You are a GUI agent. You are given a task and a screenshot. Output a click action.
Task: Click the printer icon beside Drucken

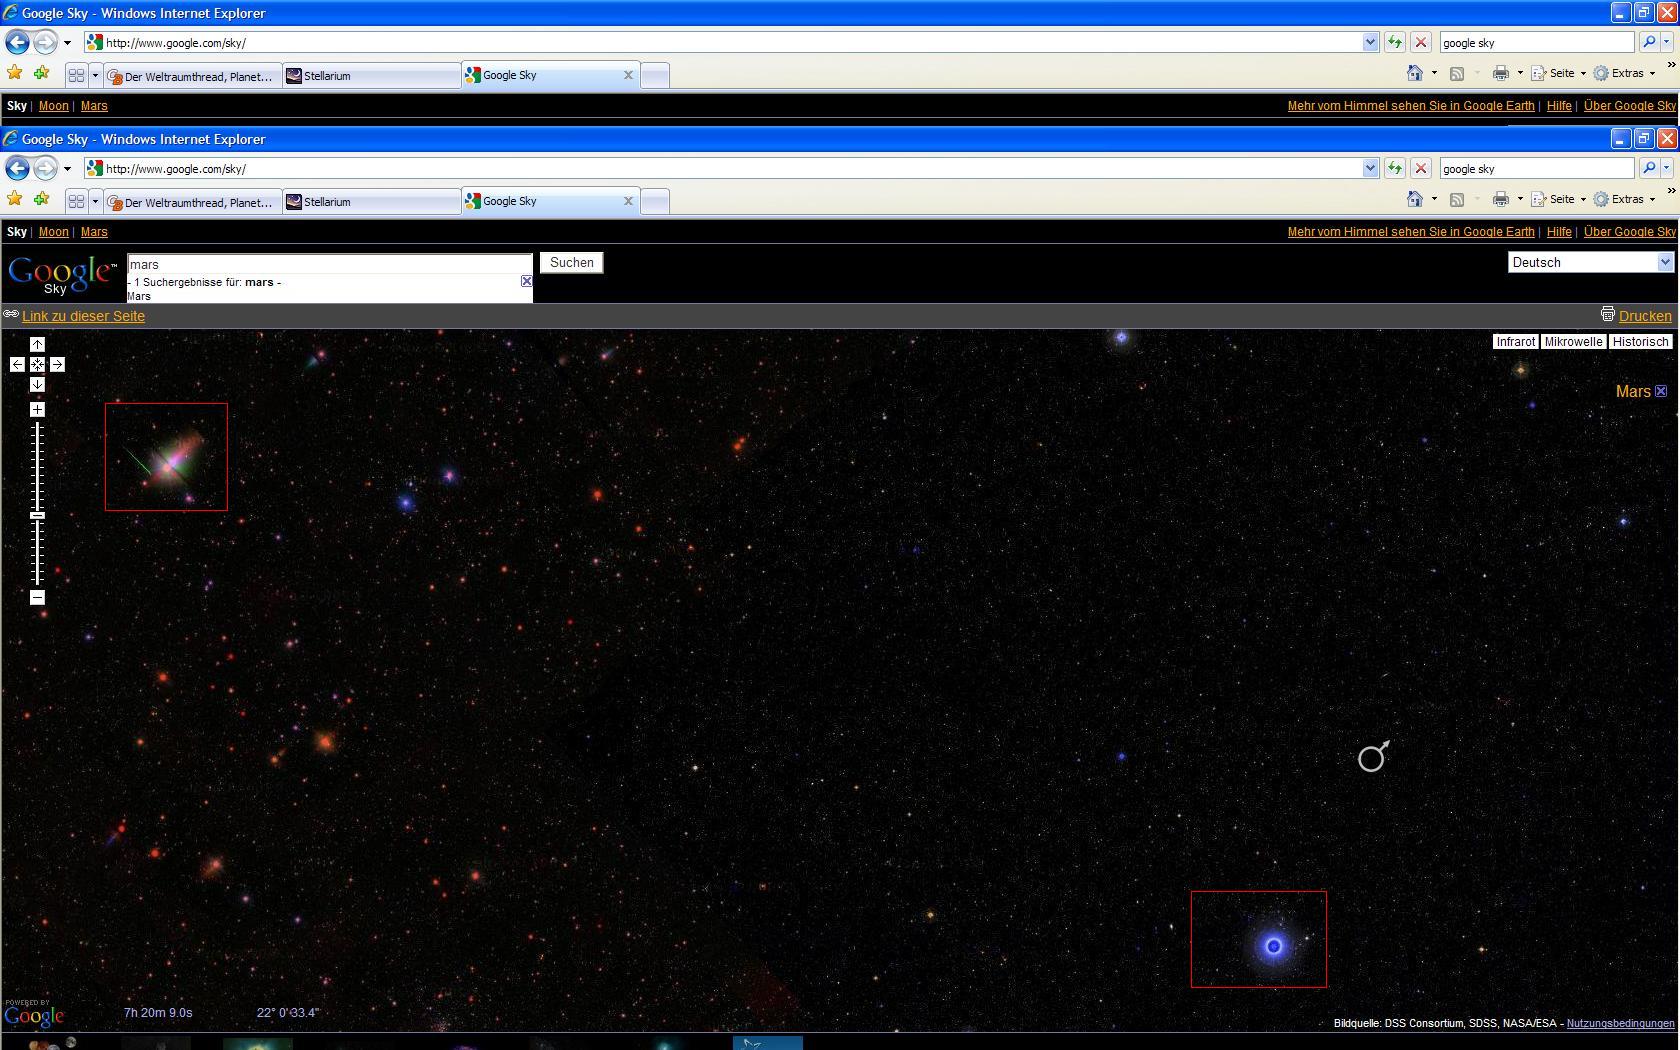click(1607, 314)
